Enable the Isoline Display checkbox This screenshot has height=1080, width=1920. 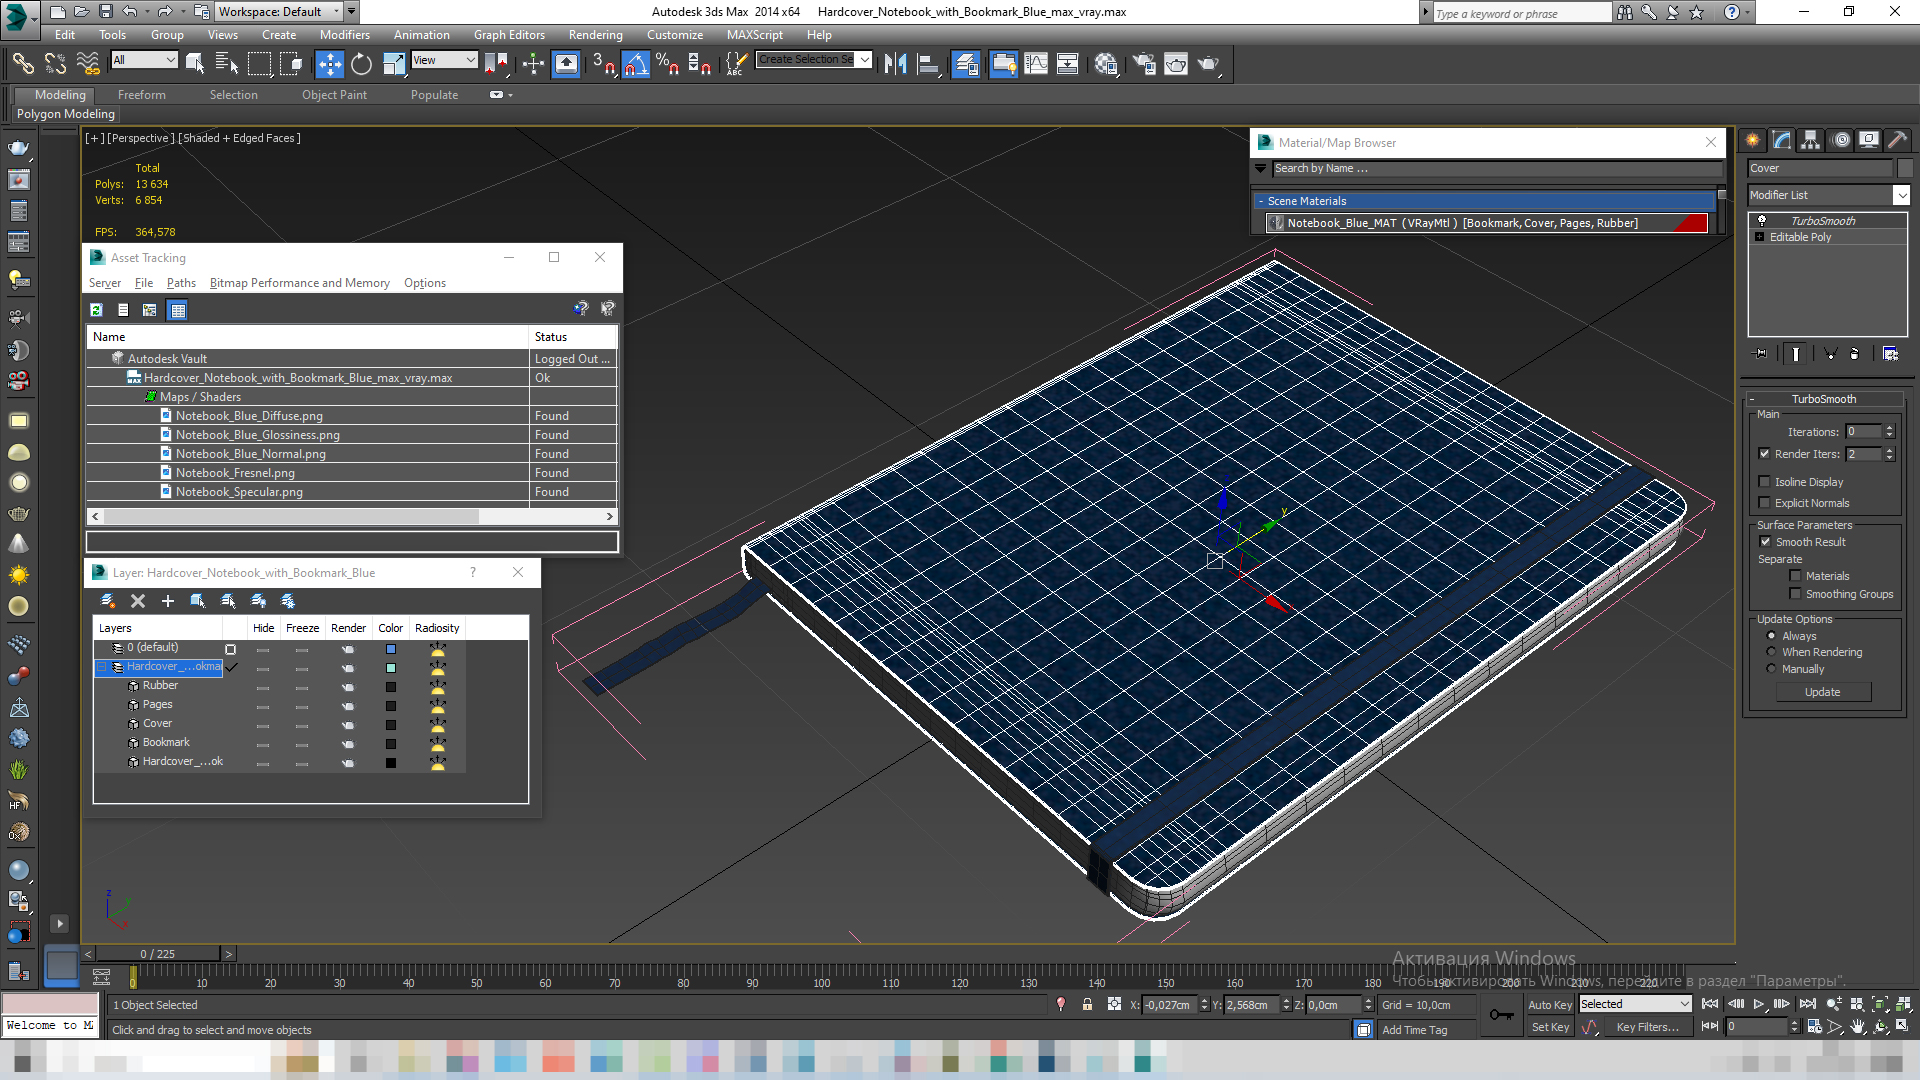click(1765, 482)
